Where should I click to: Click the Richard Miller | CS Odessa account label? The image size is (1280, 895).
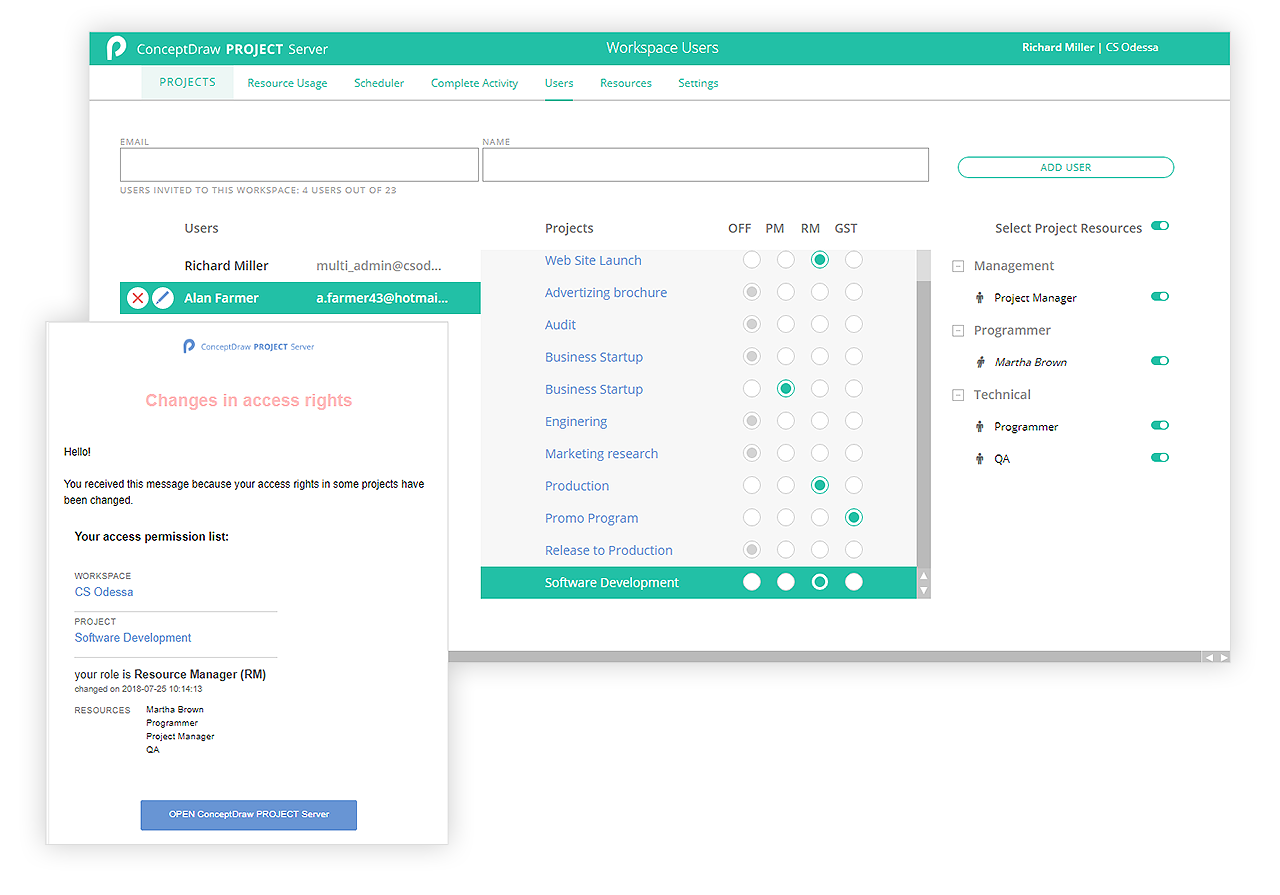point(1090,47)
